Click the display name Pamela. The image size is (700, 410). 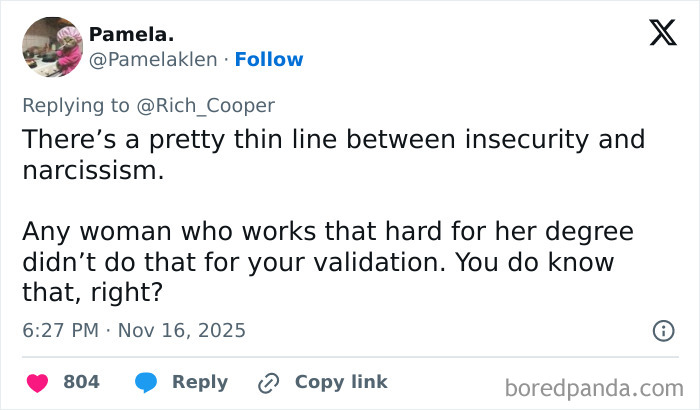pyautogui.click(x=125, y=35)
